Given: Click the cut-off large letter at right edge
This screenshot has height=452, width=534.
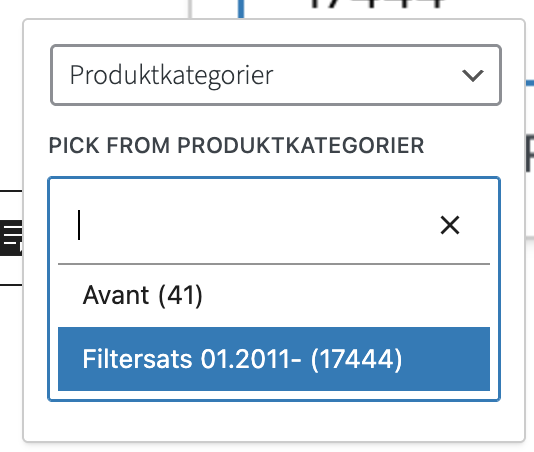Looking at the screenshot, I should [x=530, y=153].
